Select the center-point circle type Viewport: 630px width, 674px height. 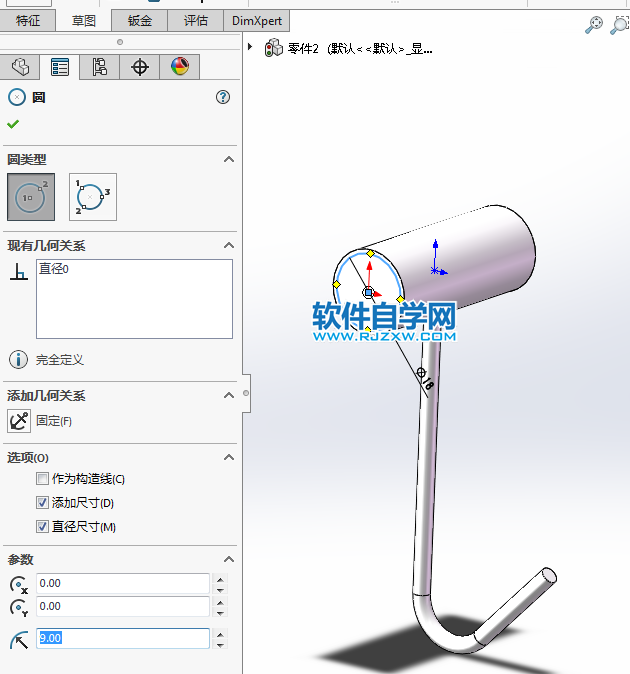pyautogui.click(x=31, y=197)
